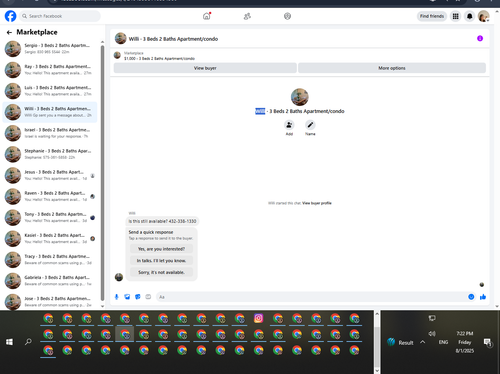500x374 pixels.
Task: Open the Raven conversation
Action: (50, 196)
